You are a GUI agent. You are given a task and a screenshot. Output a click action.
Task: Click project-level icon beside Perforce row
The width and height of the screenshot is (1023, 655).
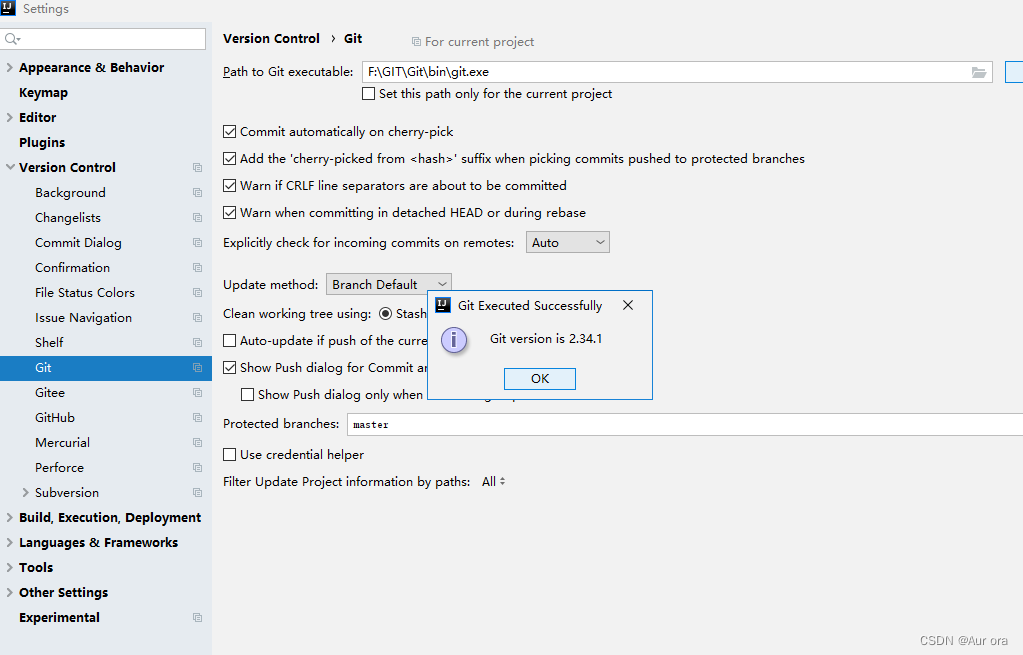(197, 468)
